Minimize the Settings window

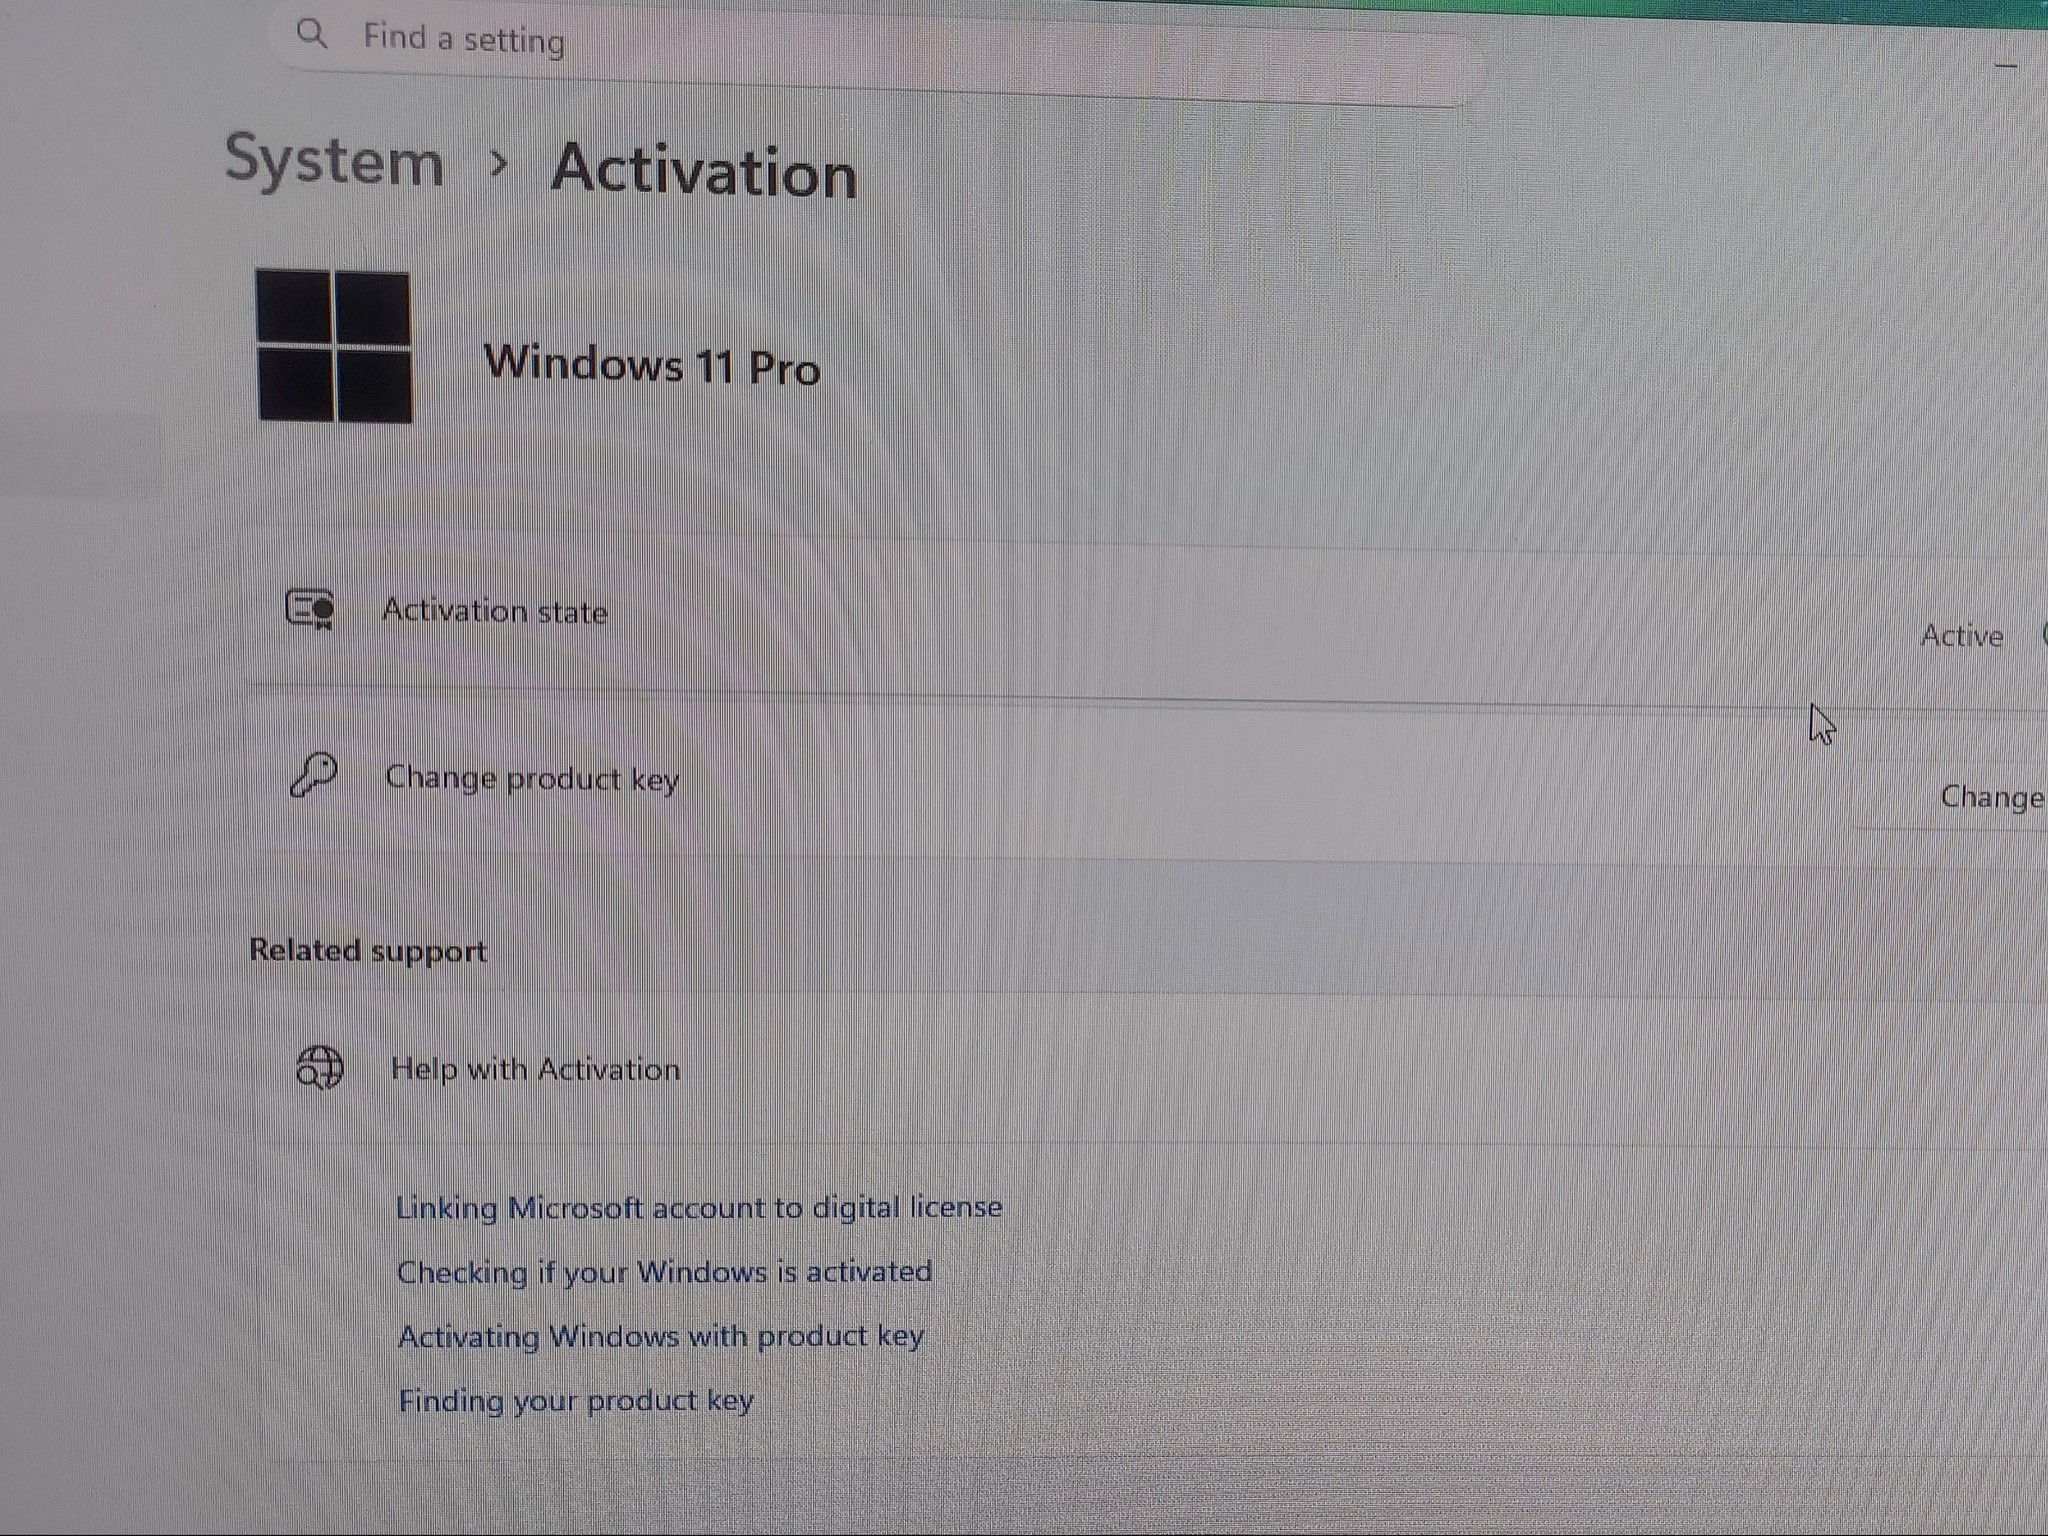click(2005, 66)
